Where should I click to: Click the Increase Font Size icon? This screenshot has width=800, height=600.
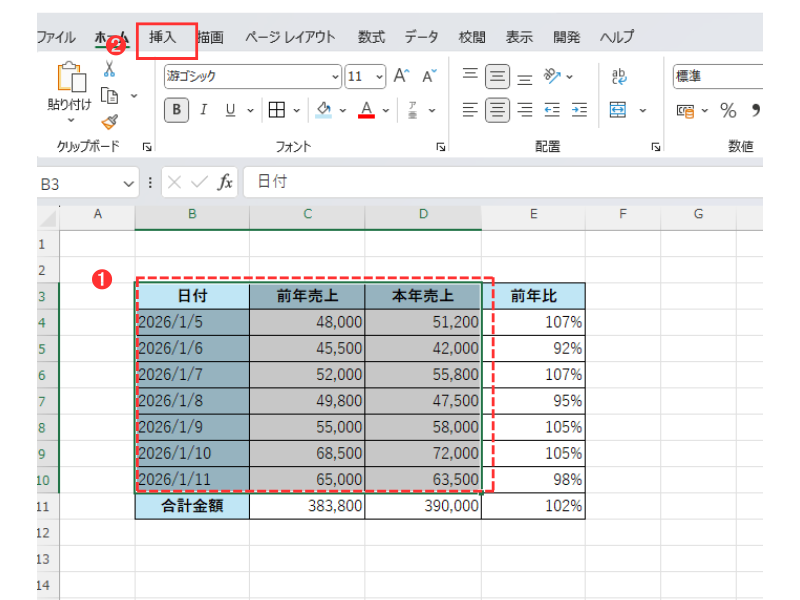[401, 76]
